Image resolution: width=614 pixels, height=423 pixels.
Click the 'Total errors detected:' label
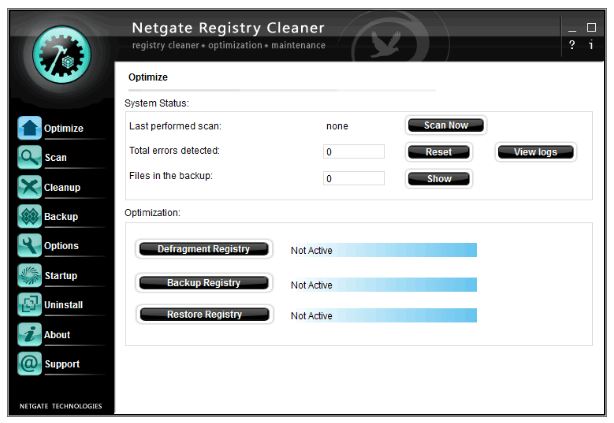[x=174, y=151]
